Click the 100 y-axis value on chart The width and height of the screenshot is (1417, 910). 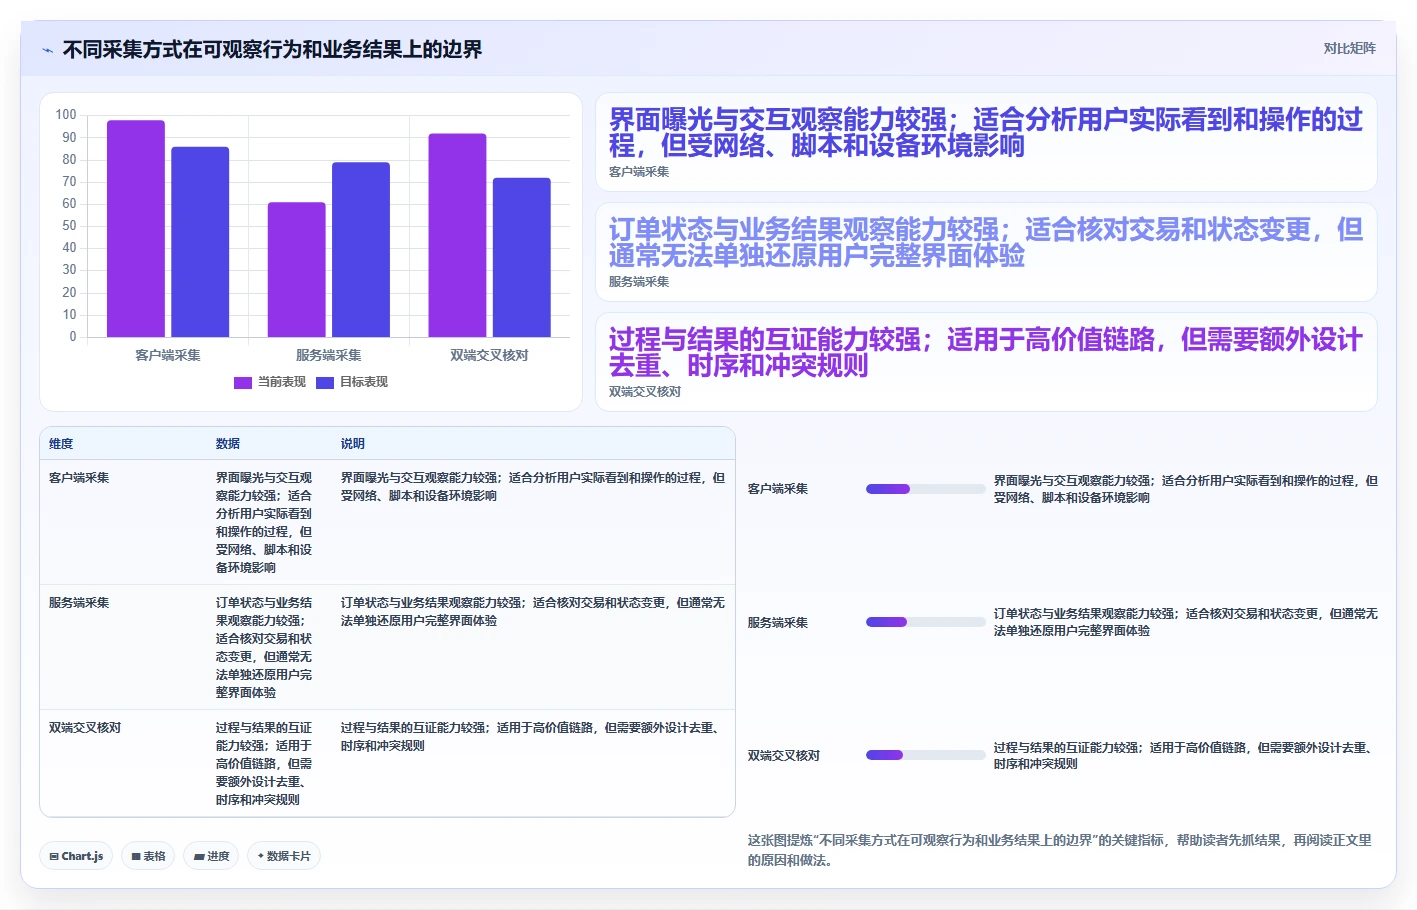[66, 115]
